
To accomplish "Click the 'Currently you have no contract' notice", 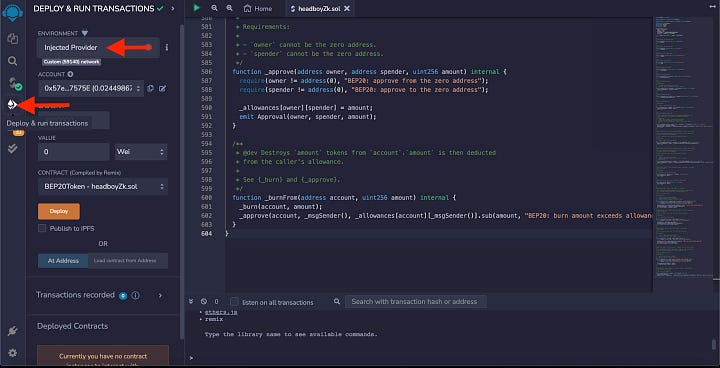I will tap(103, 356).
